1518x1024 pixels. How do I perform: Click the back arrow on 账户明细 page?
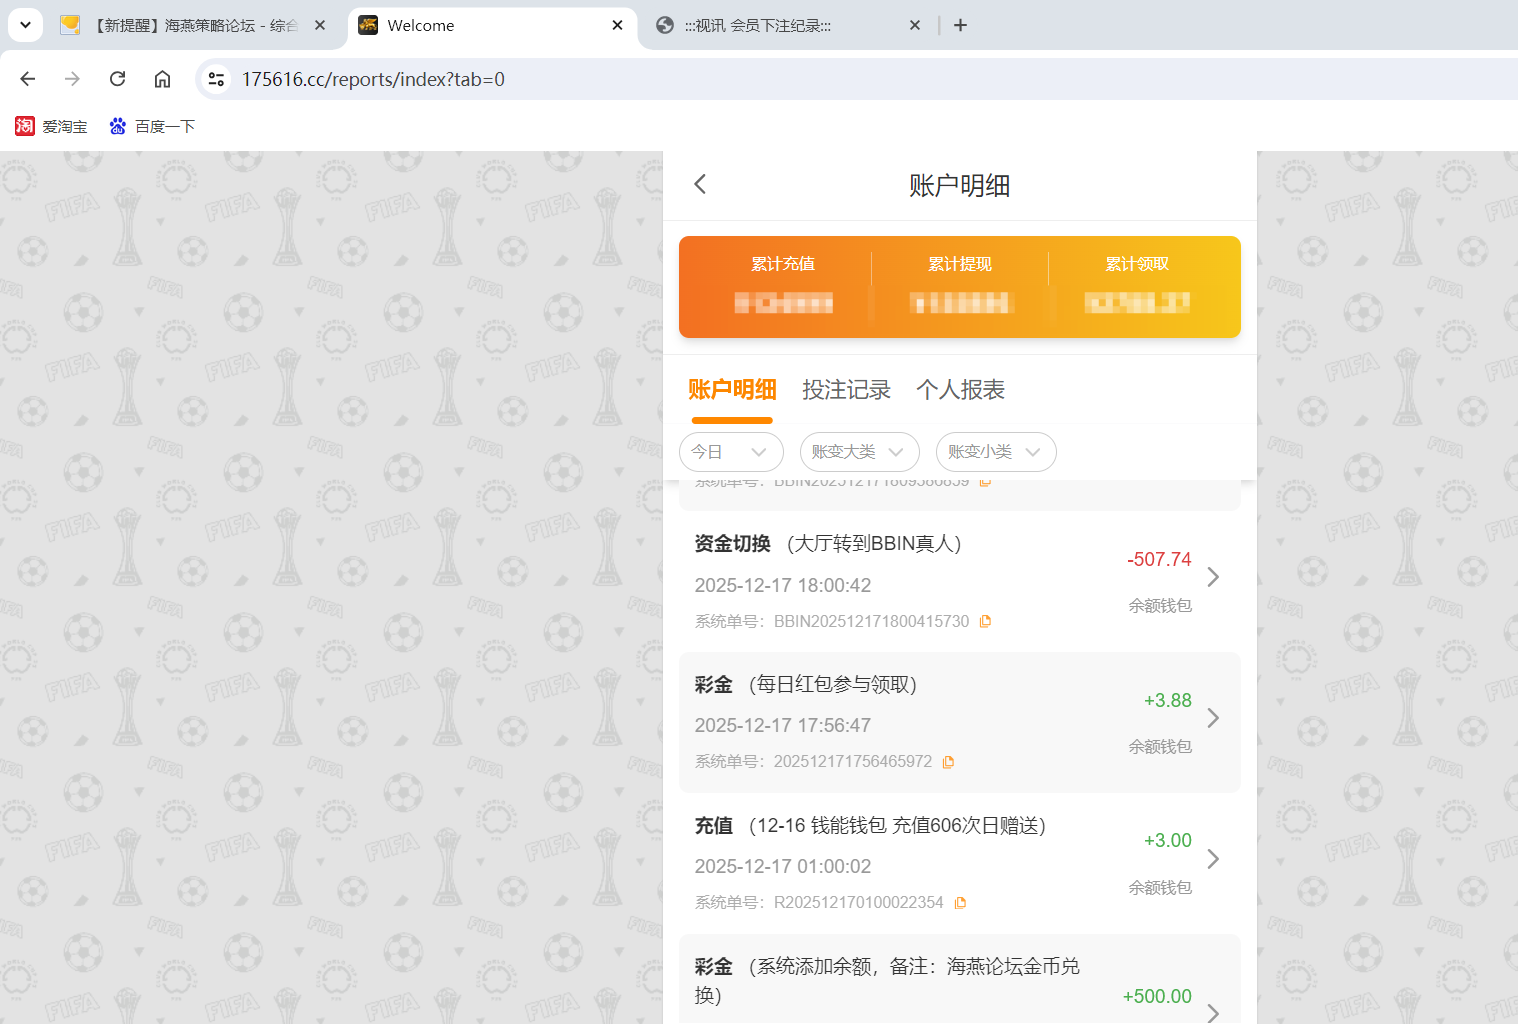[x=699, y=184]
